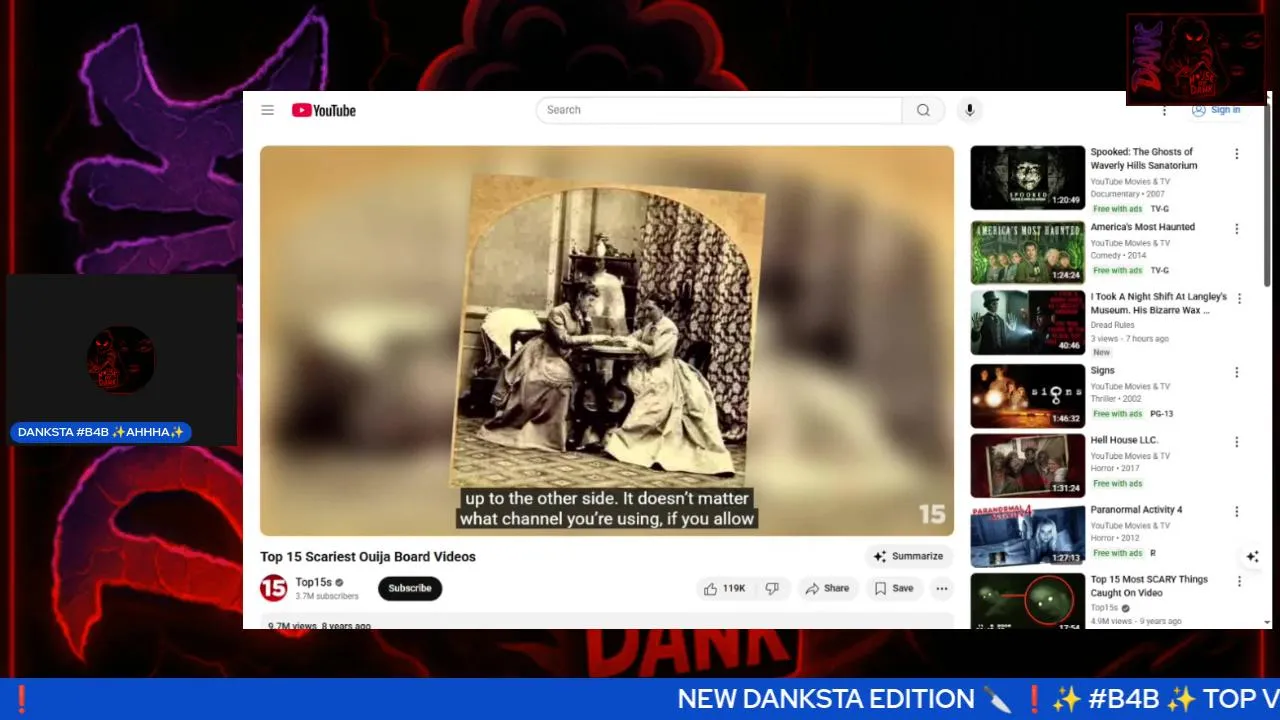This screenshot has height=720, width=1280.
Task: Open options menu for Signs movie
Action: point(1237,372)
